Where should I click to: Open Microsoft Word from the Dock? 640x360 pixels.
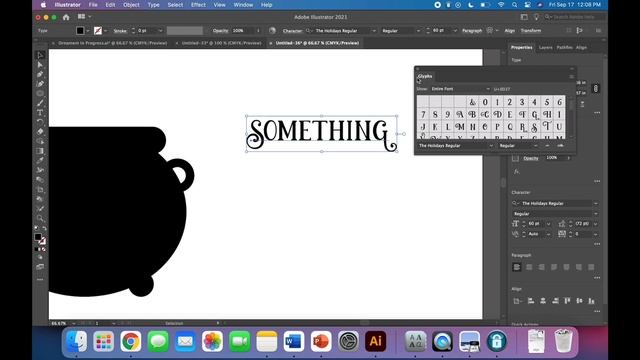coord(293,341)
